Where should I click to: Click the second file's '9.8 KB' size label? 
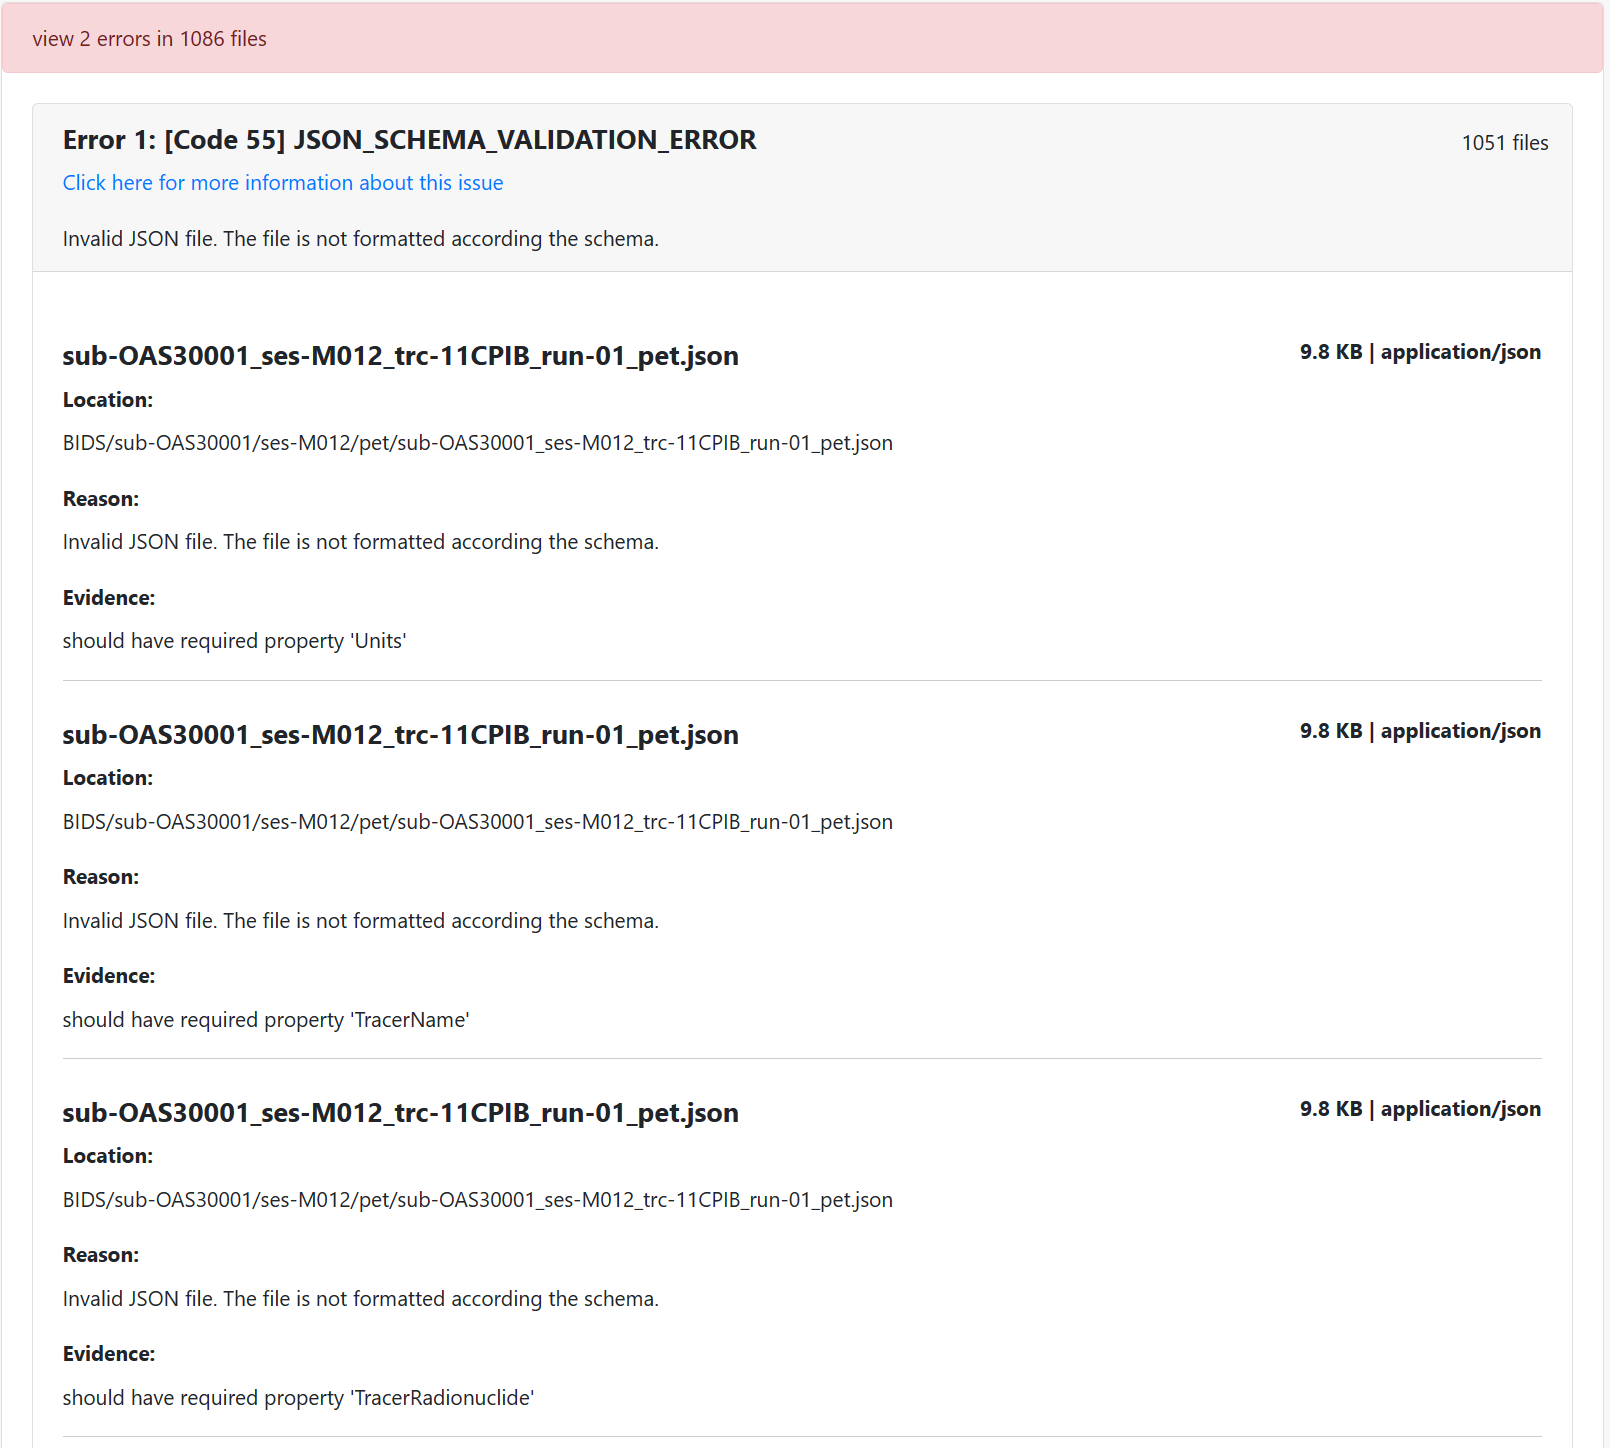click(x=1330, y=730)
